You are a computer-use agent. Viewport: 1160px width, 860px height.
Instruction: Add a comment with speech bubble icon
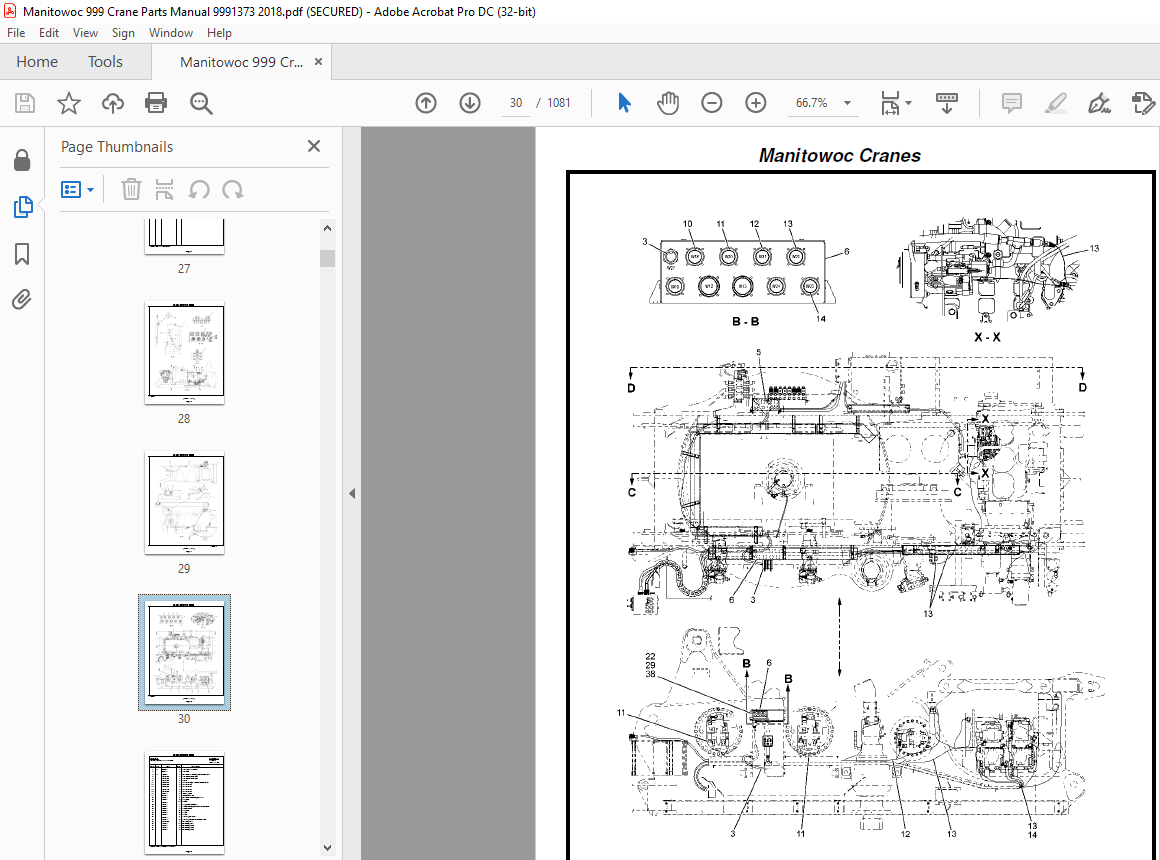[1011, 103]
